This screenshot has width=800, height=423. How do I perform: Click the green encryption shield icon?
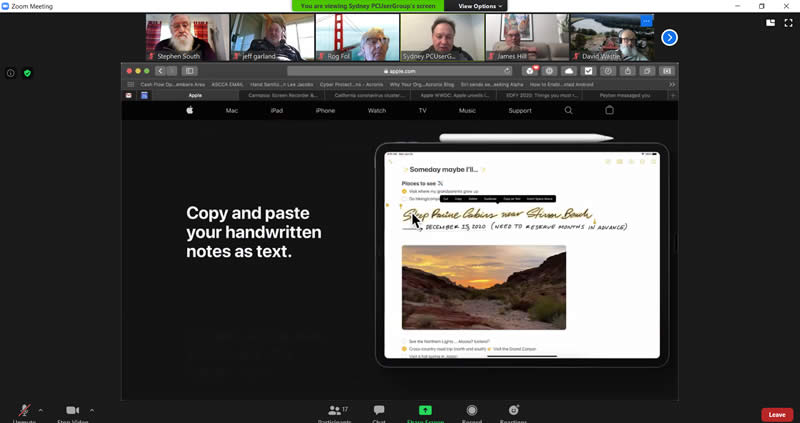click(28, 73)
